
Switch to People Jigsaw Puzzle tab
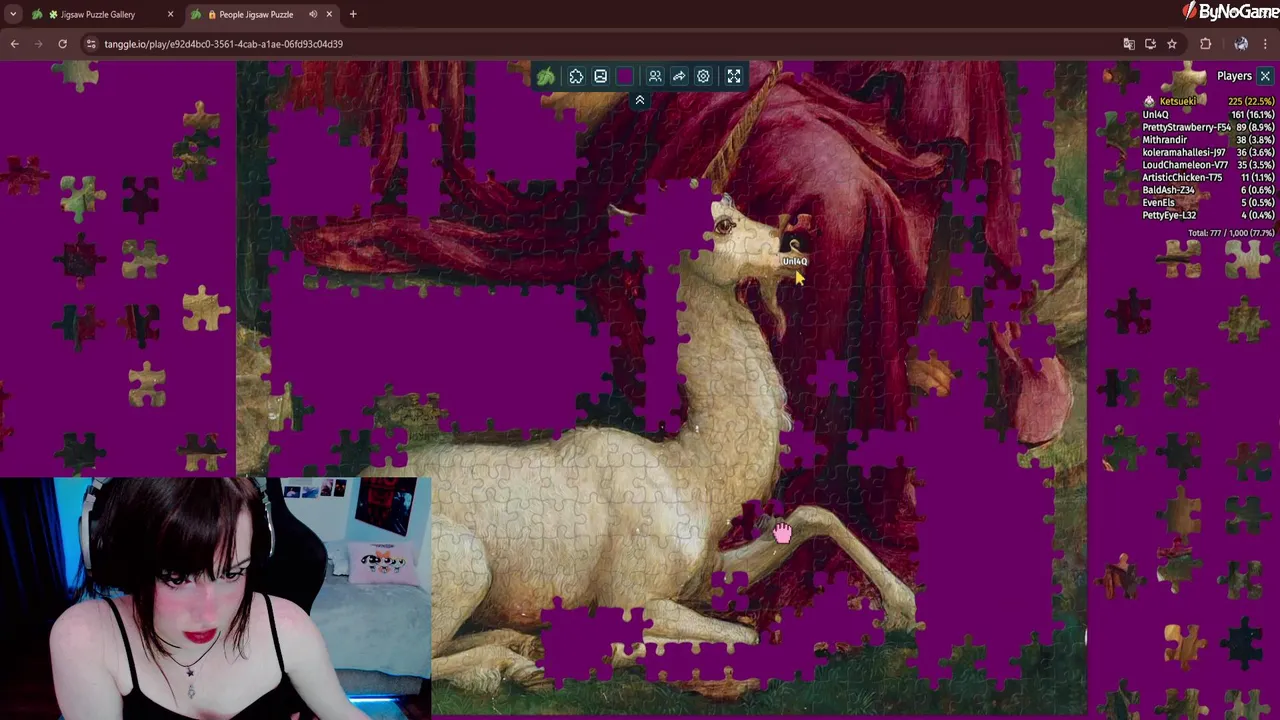point(256,14)
